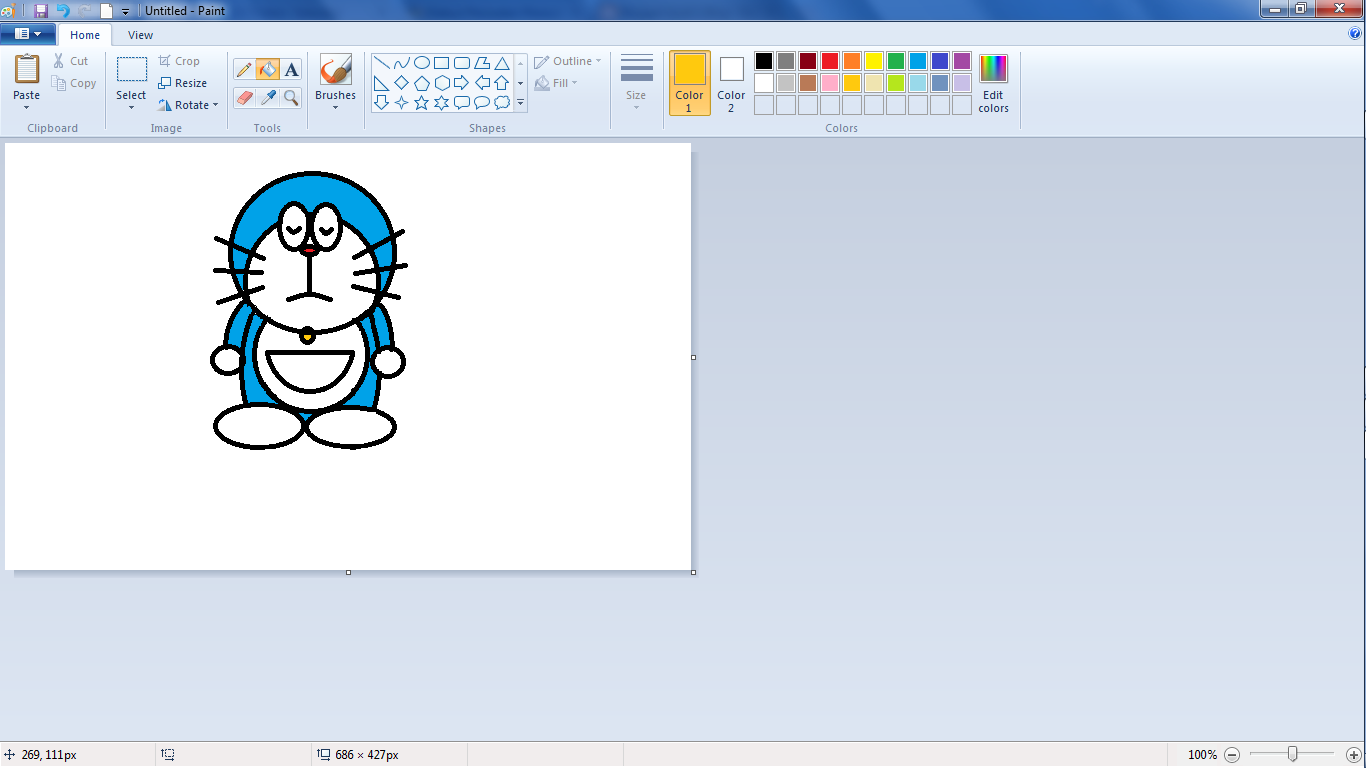Choose the Pentagon shape
Screen dimensions: 1366x768
[x=422, y=82]
